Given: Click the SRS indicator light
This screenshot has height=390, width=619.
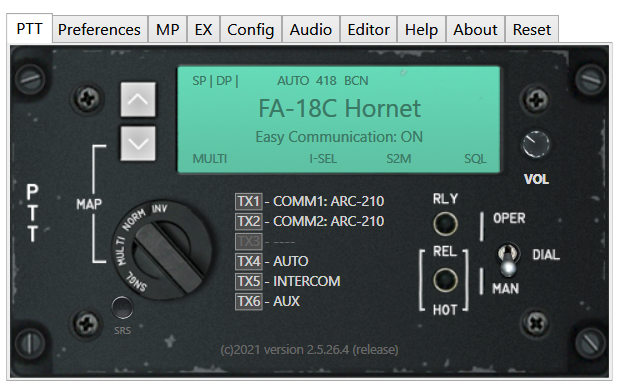Looking at the screenshot, I should 122,308.
